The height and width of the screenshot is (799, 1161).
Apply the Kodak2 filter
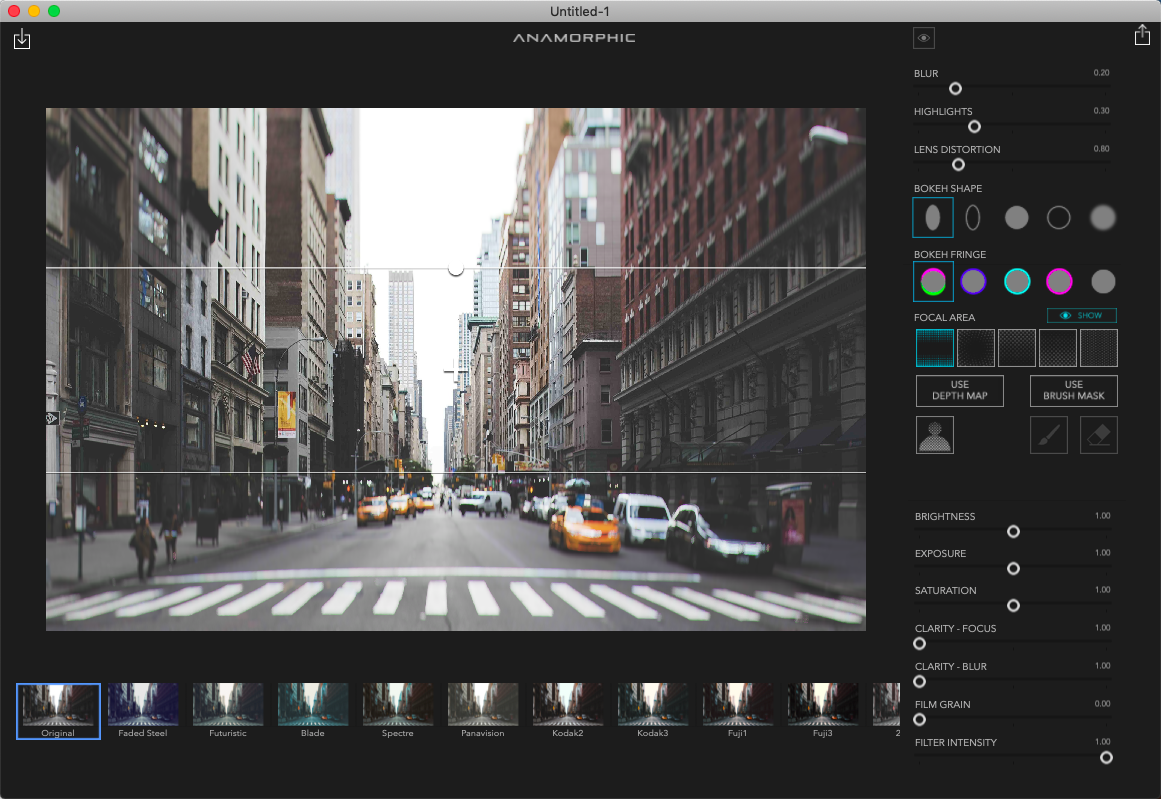[568, 711]
